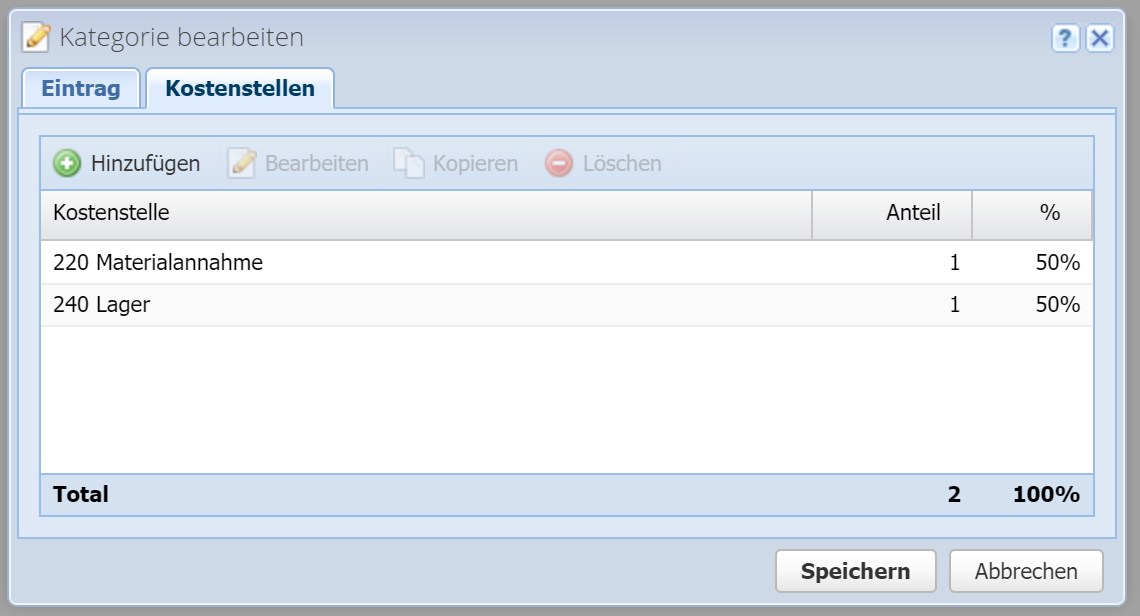Click the Hinzufügen toolbar label
The height and width of the screenshot is (616, 1140).
tap(145, 163)
